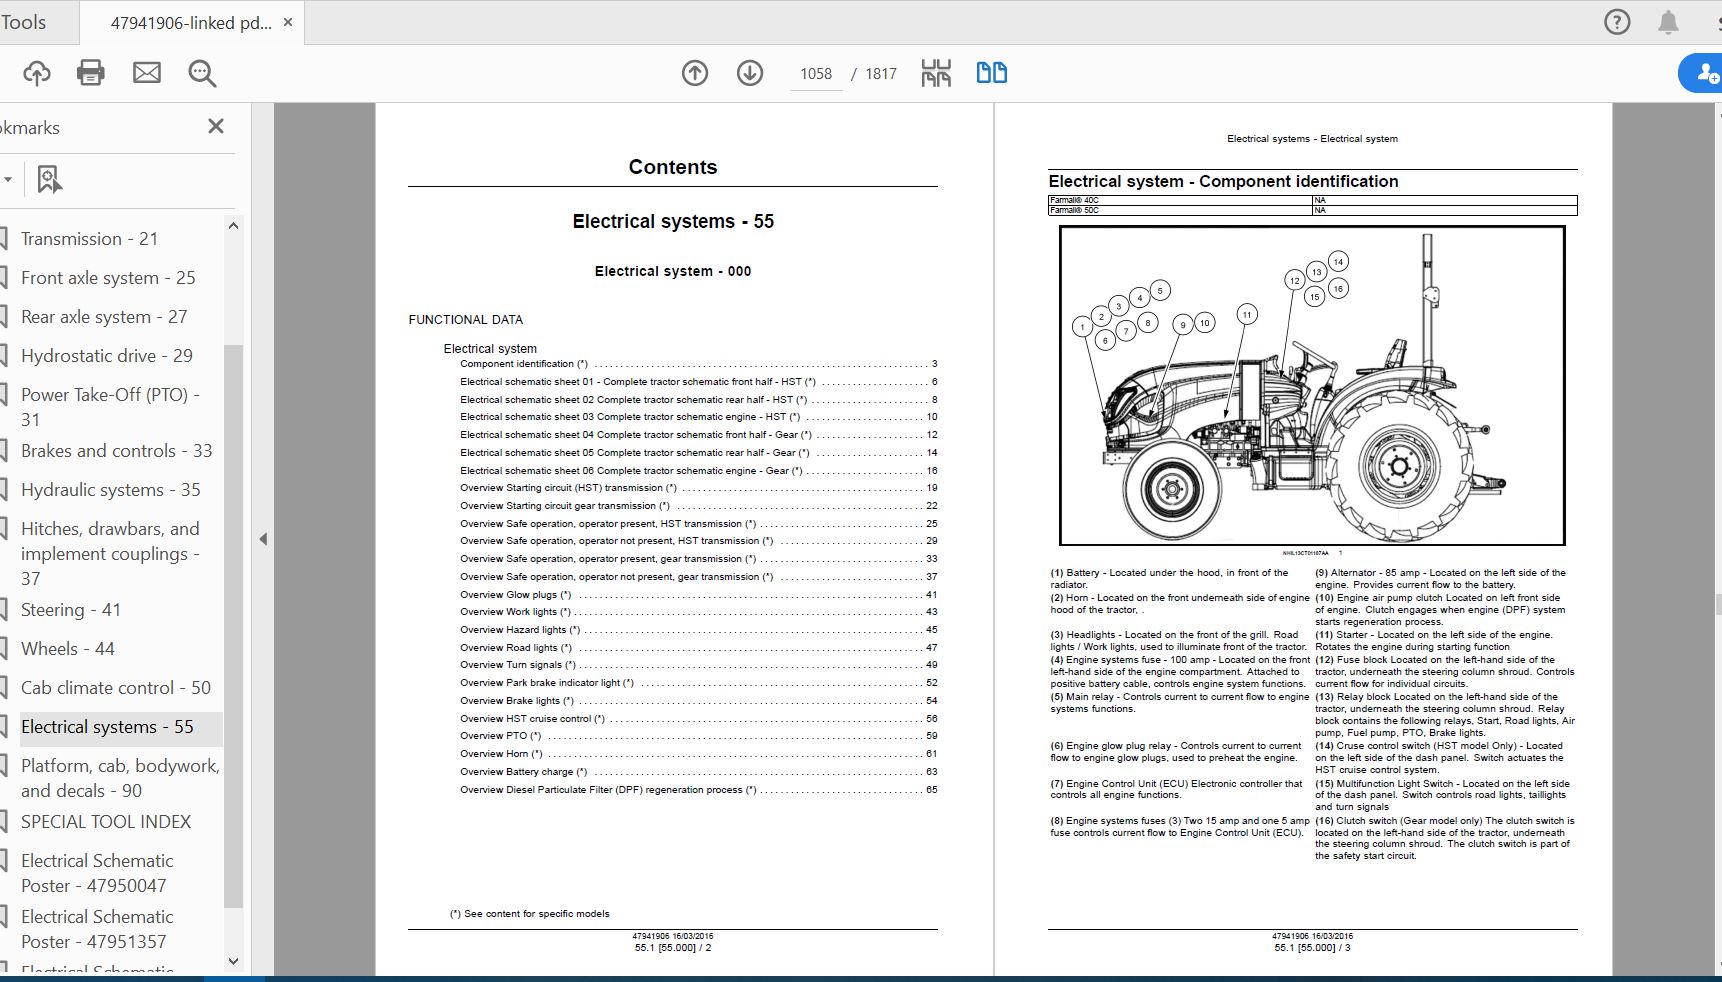Click Overview Road lights contents entry
Image resolution: width=1722 pixels, height=982 pixels.
[x=698, y=648]
